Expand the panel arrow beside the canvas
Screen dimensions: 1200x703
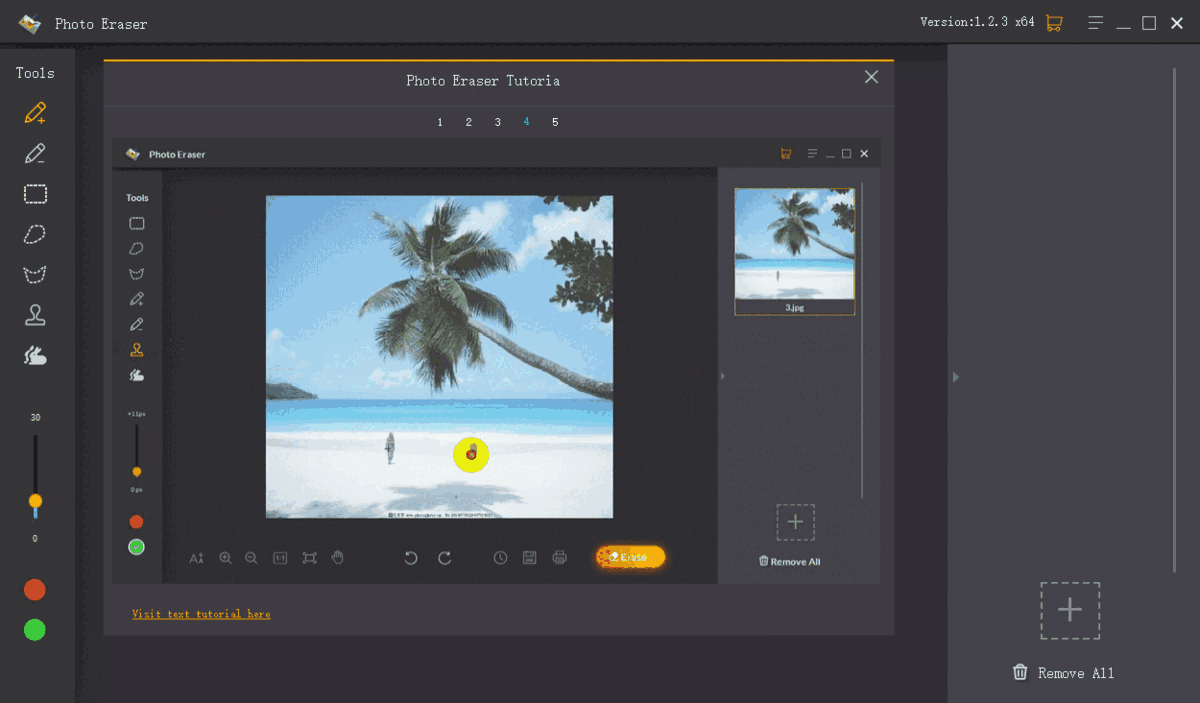[x=722, y=377]
